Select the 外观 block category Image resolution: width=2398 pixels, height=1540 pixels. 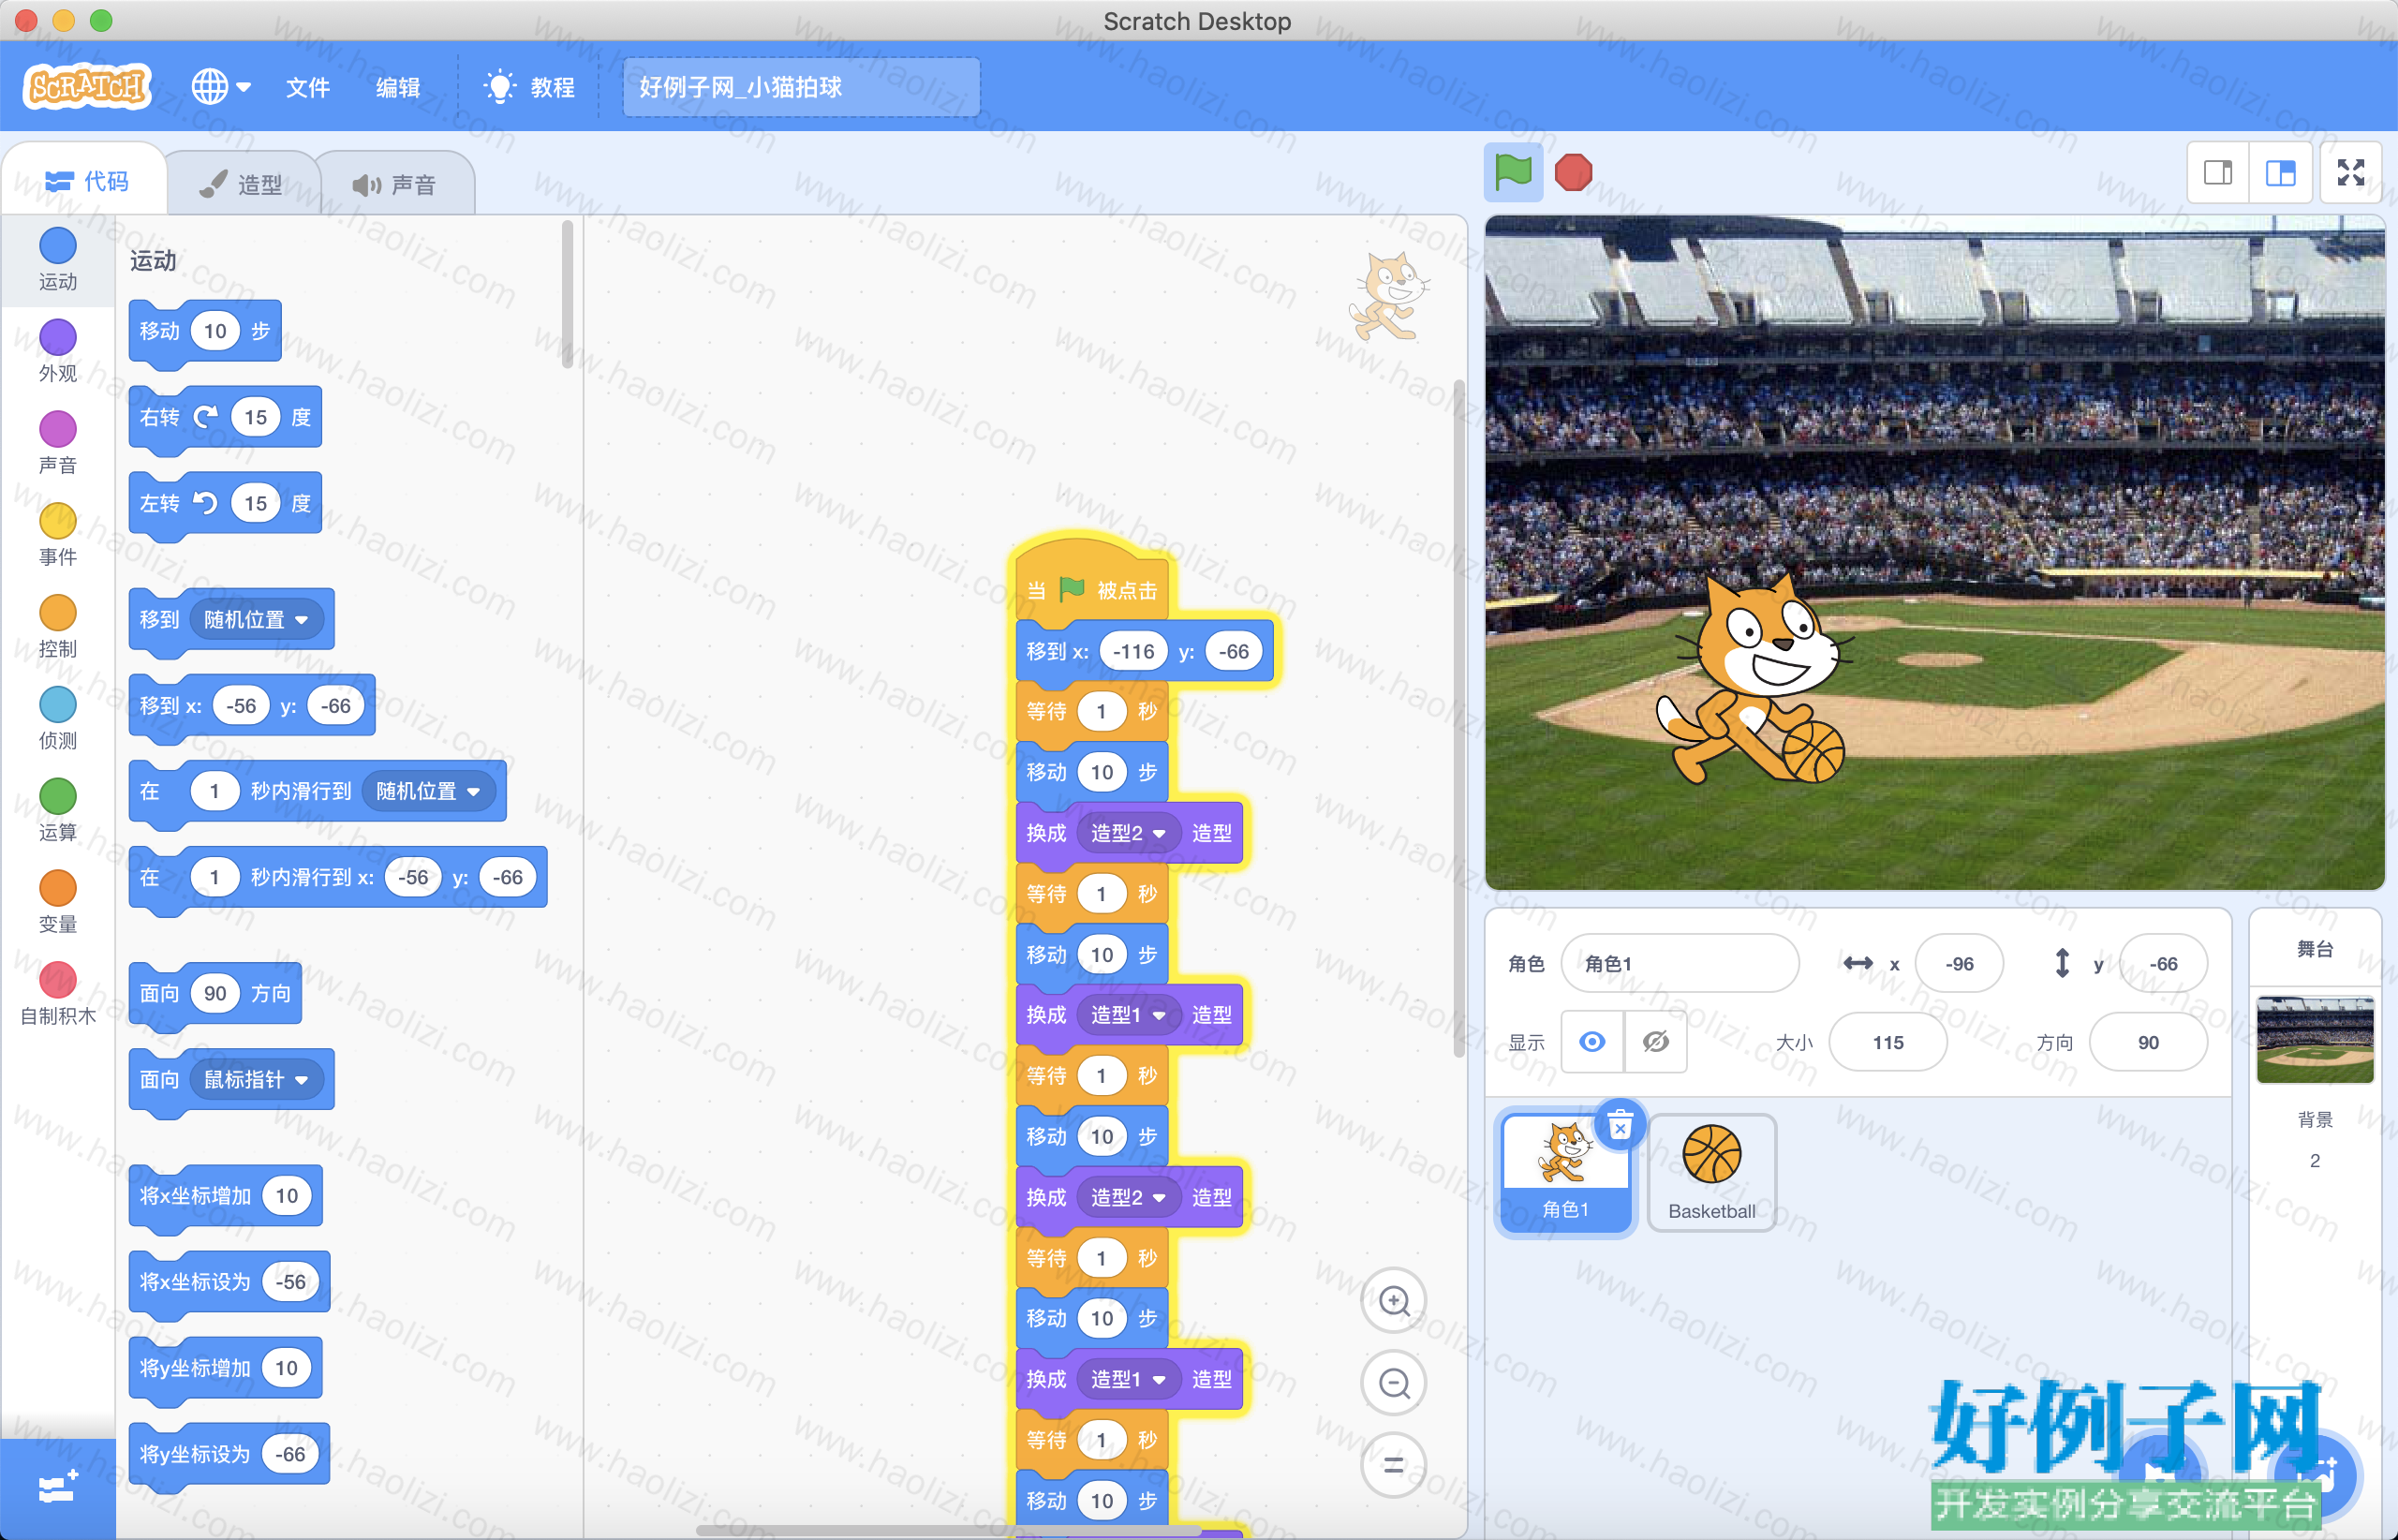tap(58, 352)
